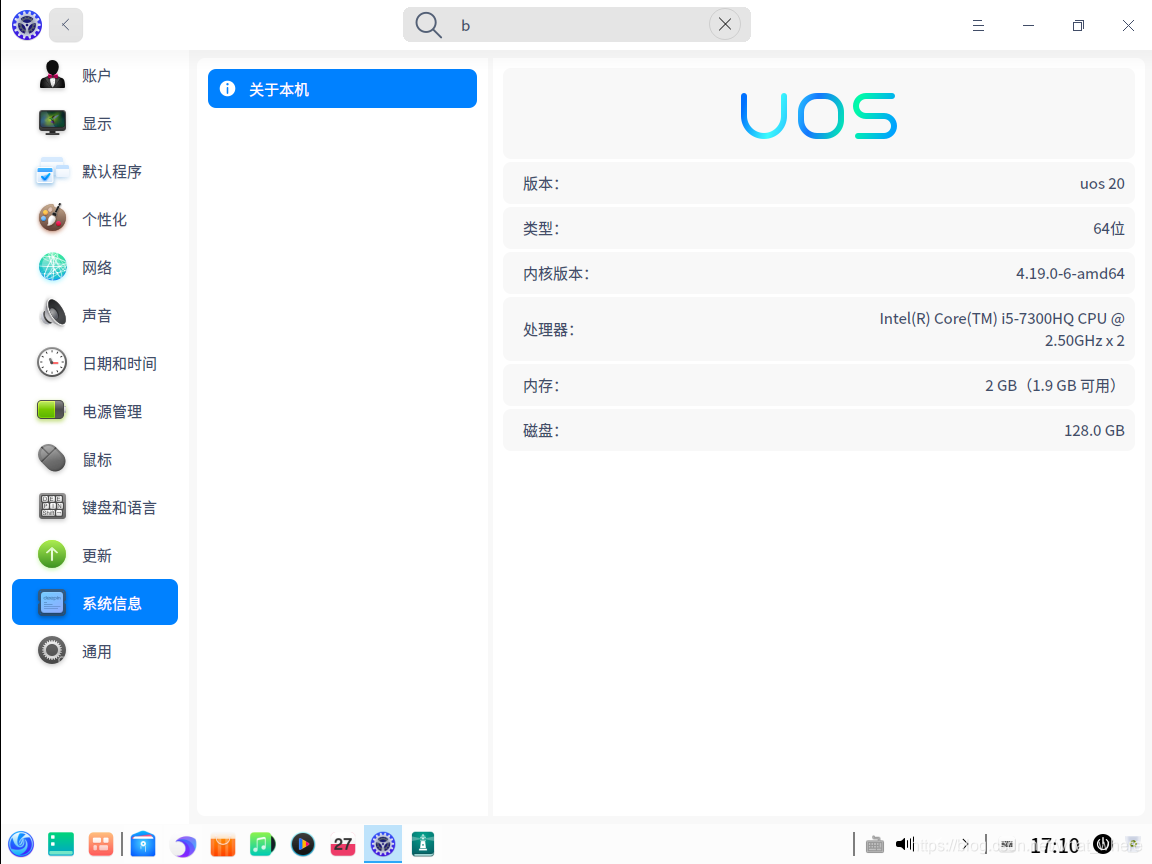Launch the music player from the dock
Image resolution: width=1152 pixels, height=864 pixels.
pyautogui.click(x=262, y=844)
